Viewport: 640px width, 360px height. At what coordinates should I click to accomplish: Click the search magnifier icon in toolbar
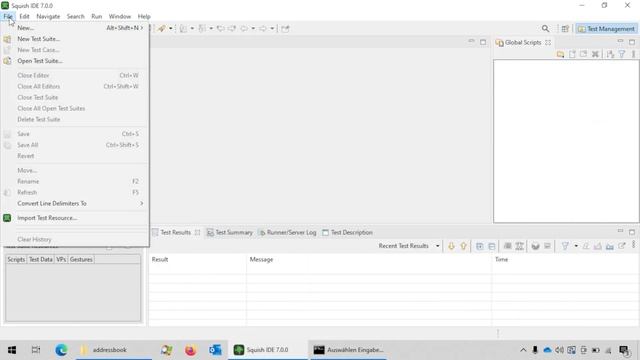(x=545, y=29)
